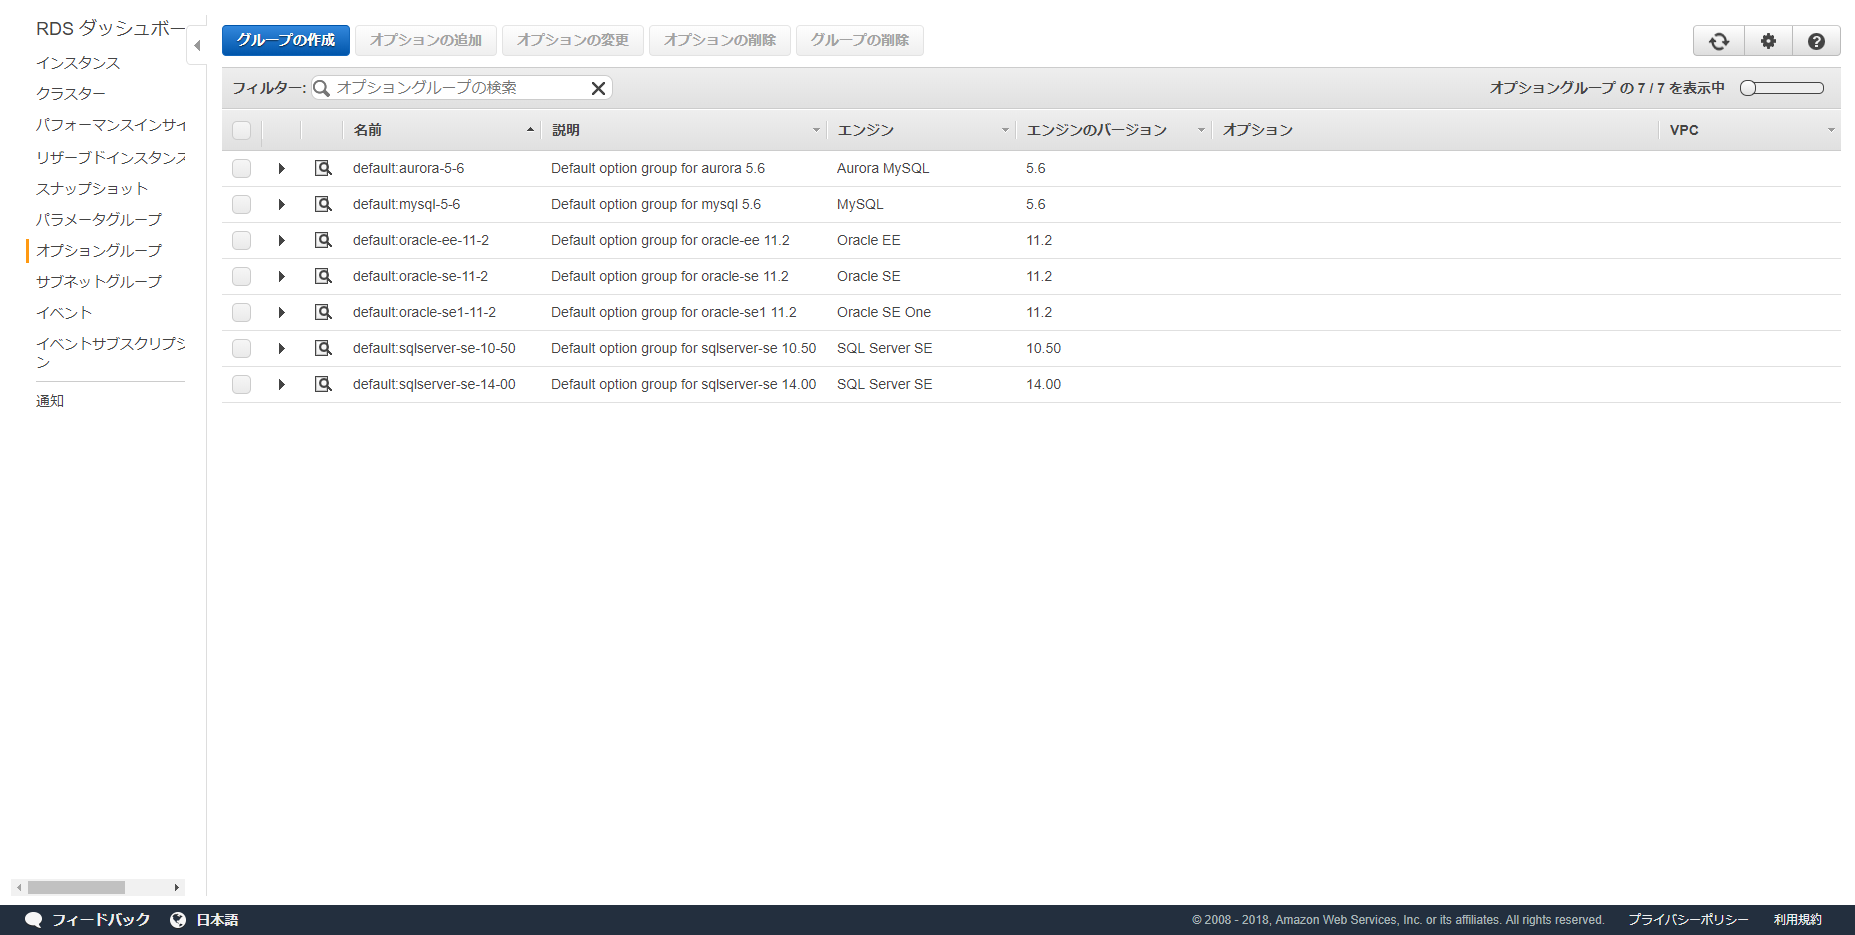Click the refresh icon button

point(1718,41)
